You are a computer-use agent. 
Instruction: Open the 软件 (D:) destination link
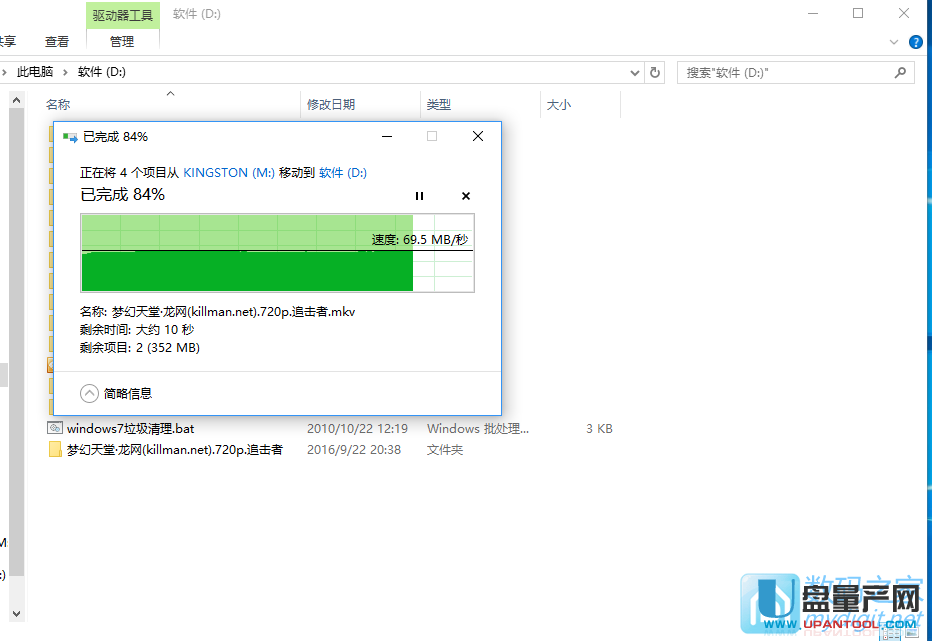(342, 173)
